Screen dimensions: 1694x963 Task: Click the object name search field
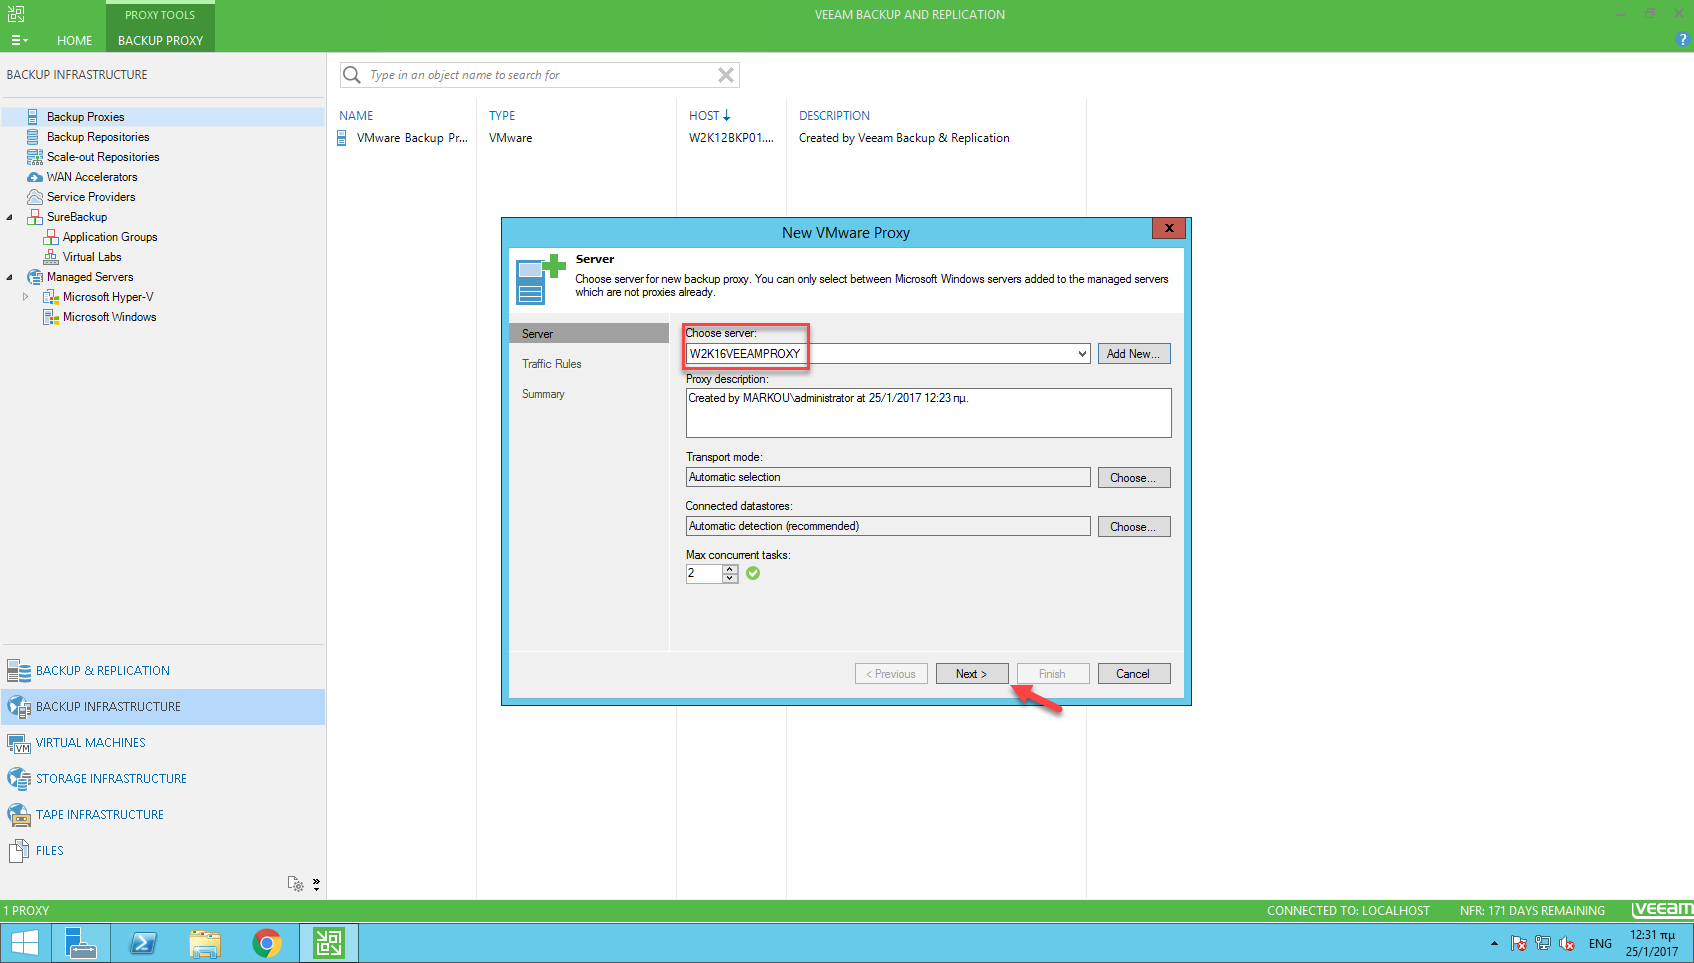click(x=540, y=75)
